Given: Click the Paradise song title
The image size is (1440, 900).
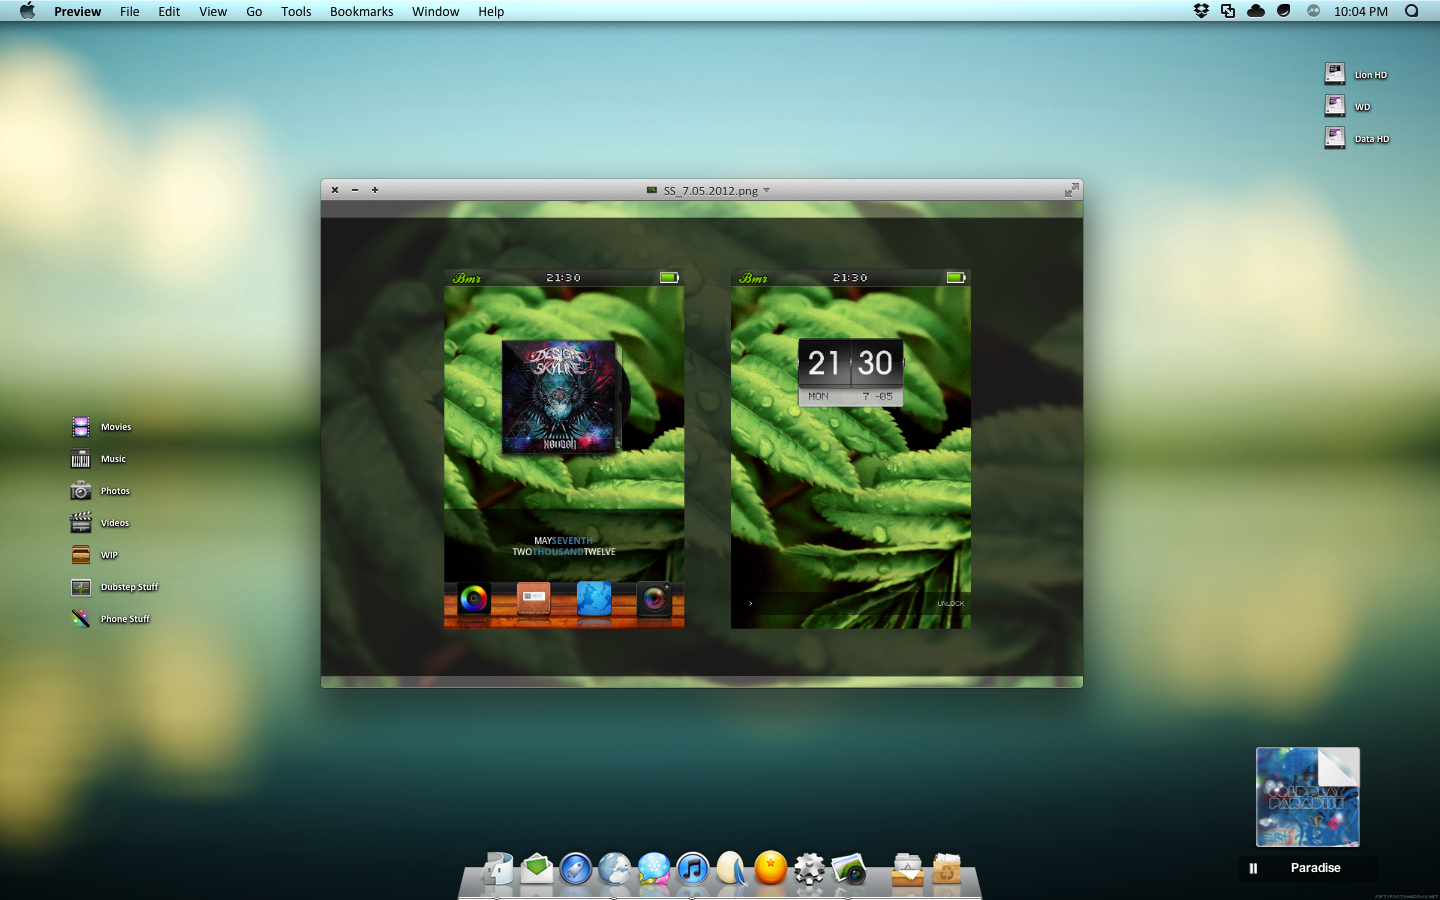Looking at the screenshot, I should [1315, 868].
